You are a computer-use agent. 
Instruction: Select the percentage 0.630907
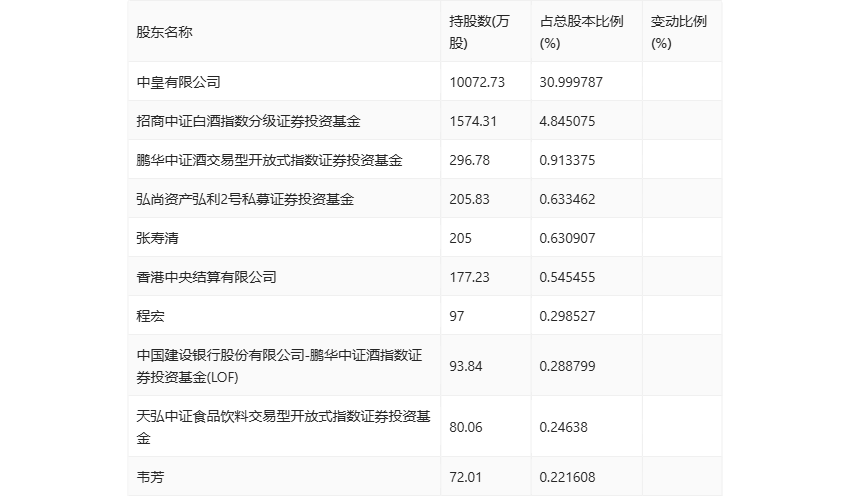tap(567, 238)
